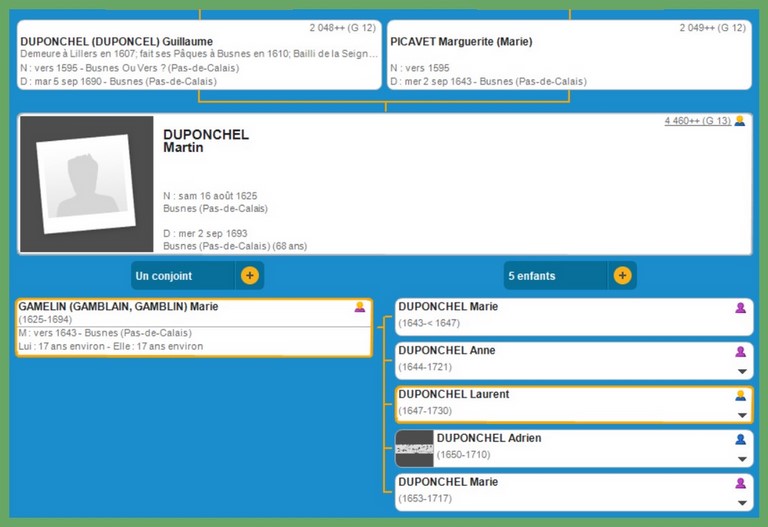This screenshot has width=768, height=527.
Task: Expand dropdown arrow for Marie (1653-1717)
Action: click(741, 503)
